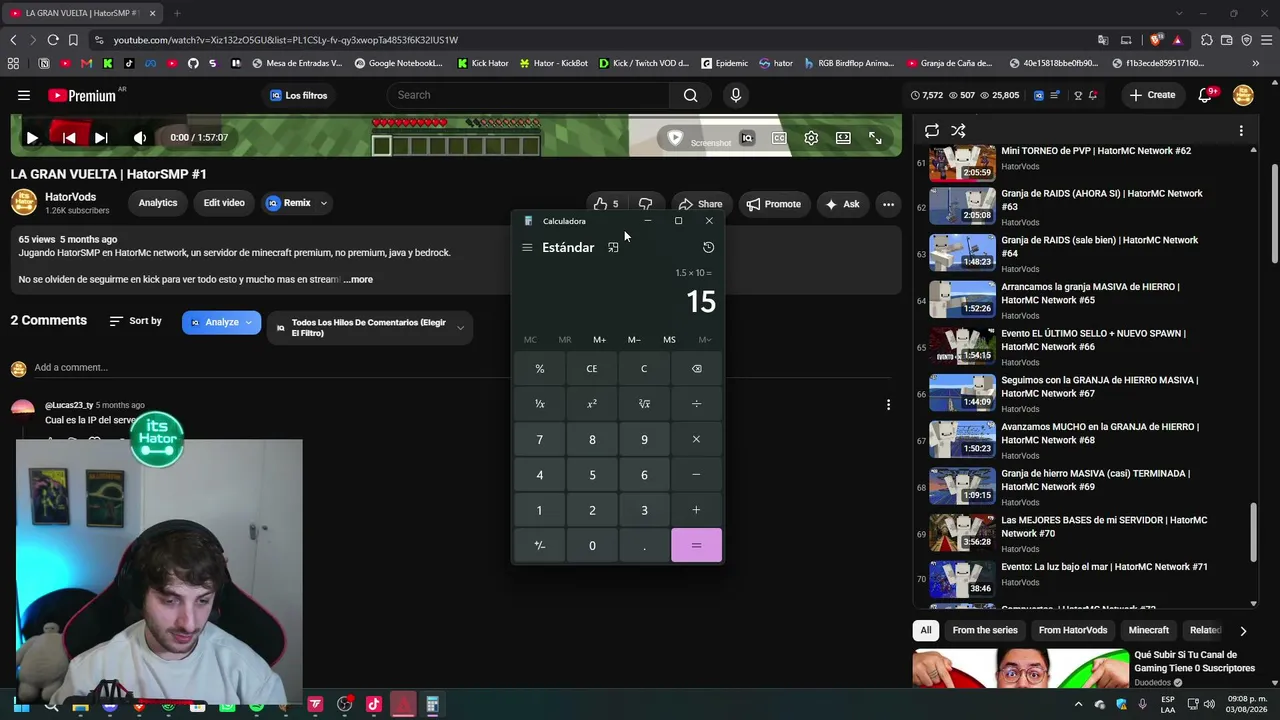
Task: Open the playlist options three-dot menu
Action: (x=1241, y=131)
